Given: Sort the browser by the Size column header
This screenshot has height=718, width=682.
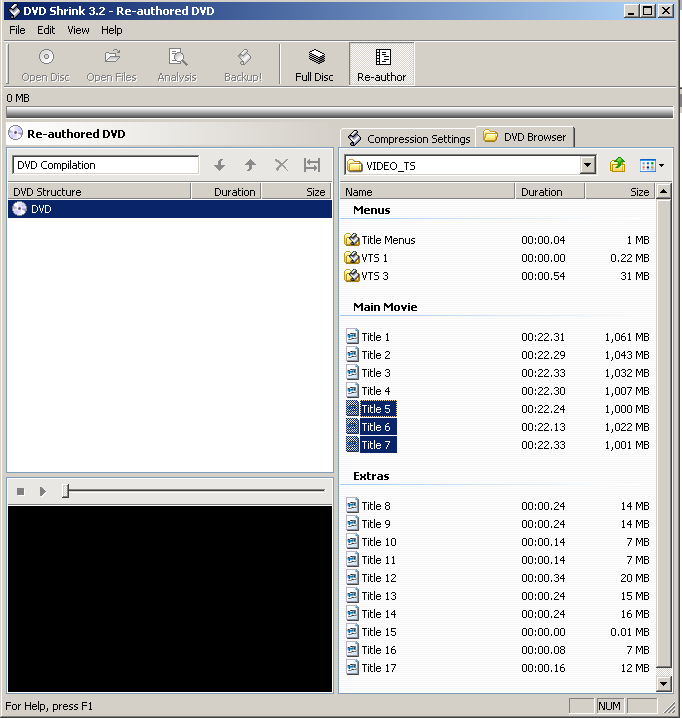Looking at the screenshot, I should click(x=621, y=191).
